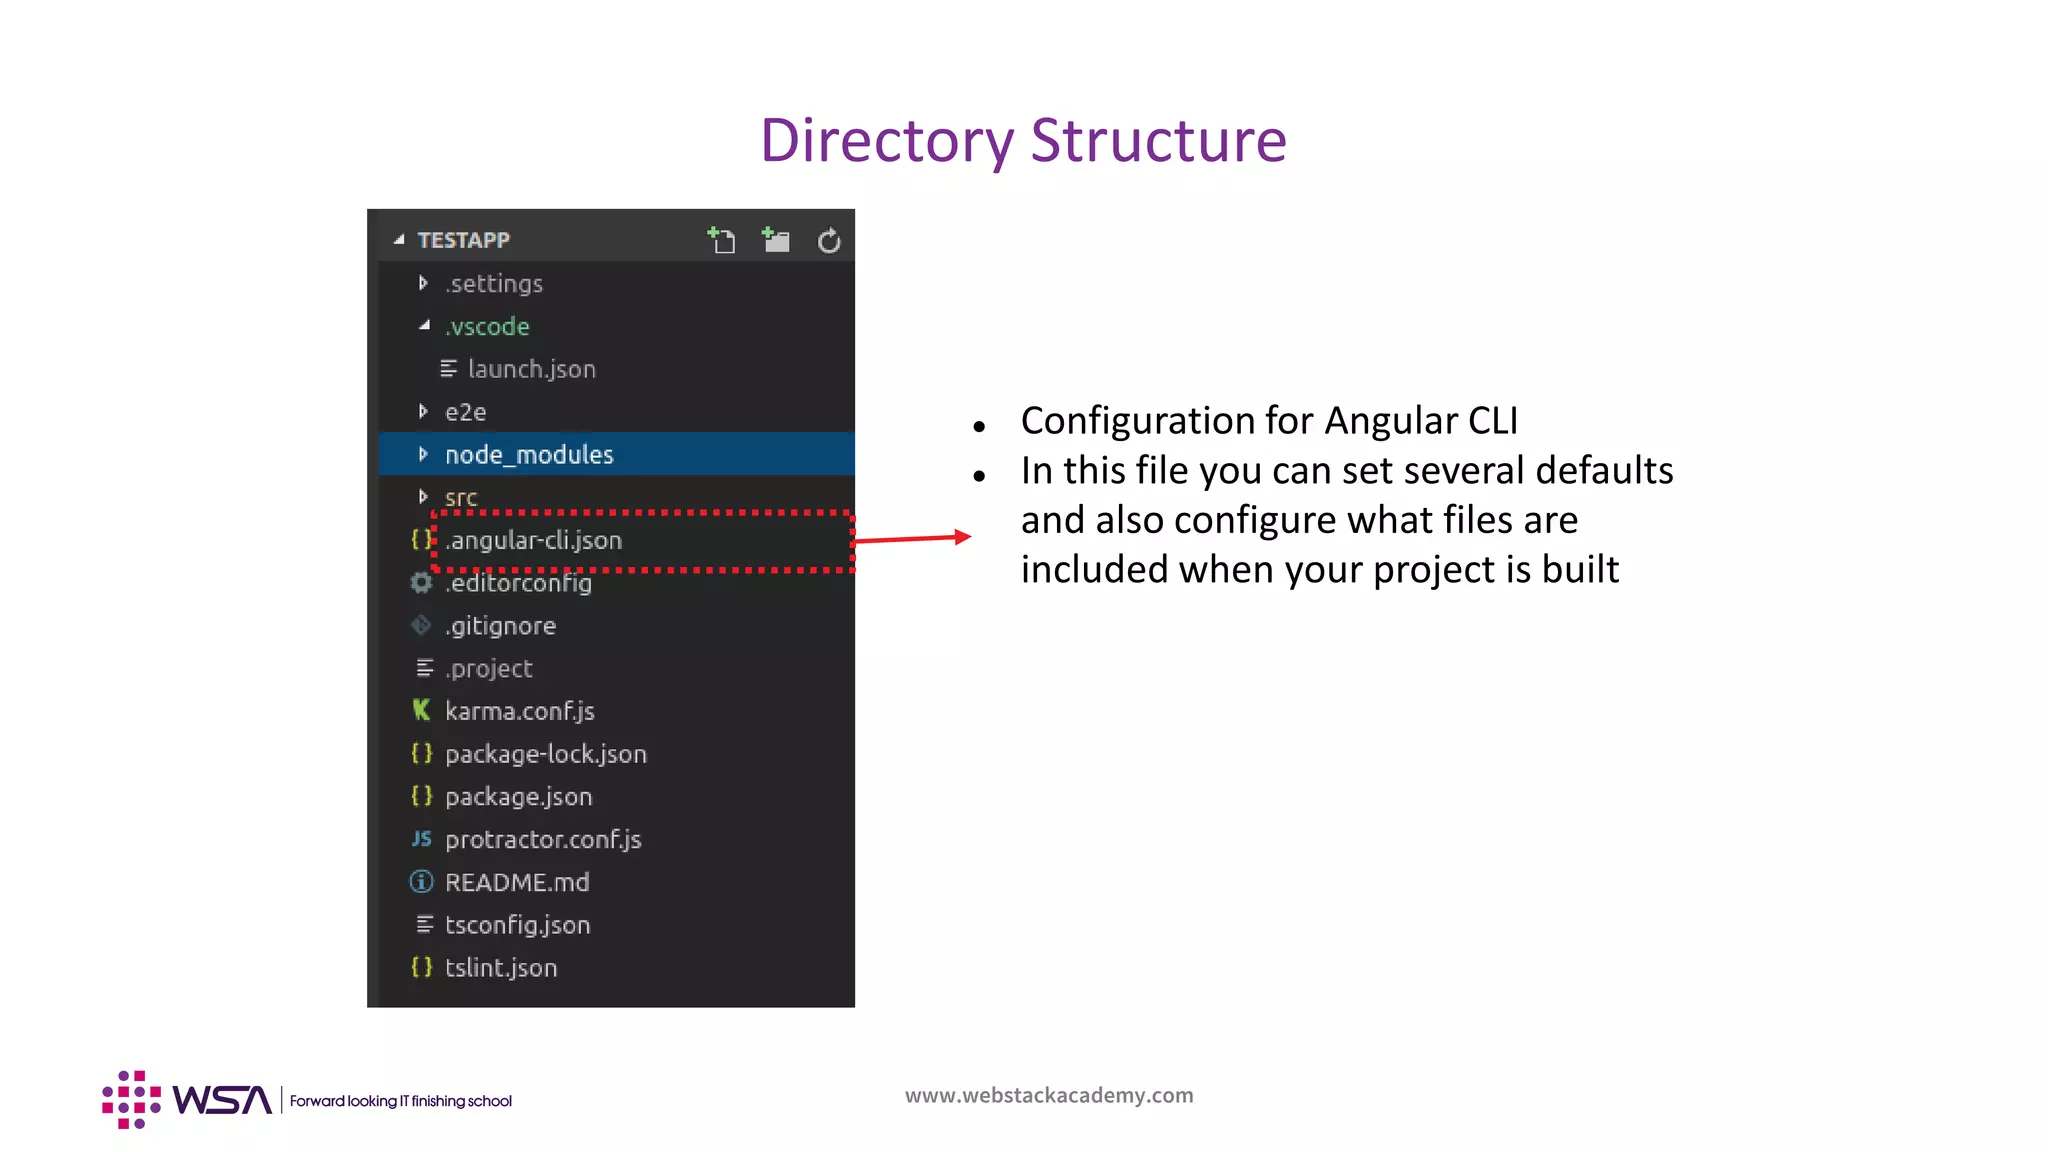This screenshot has height=1152, width=2048.
Task: Click the New File icon in explorer header
Action: click(x=722, y=241)
